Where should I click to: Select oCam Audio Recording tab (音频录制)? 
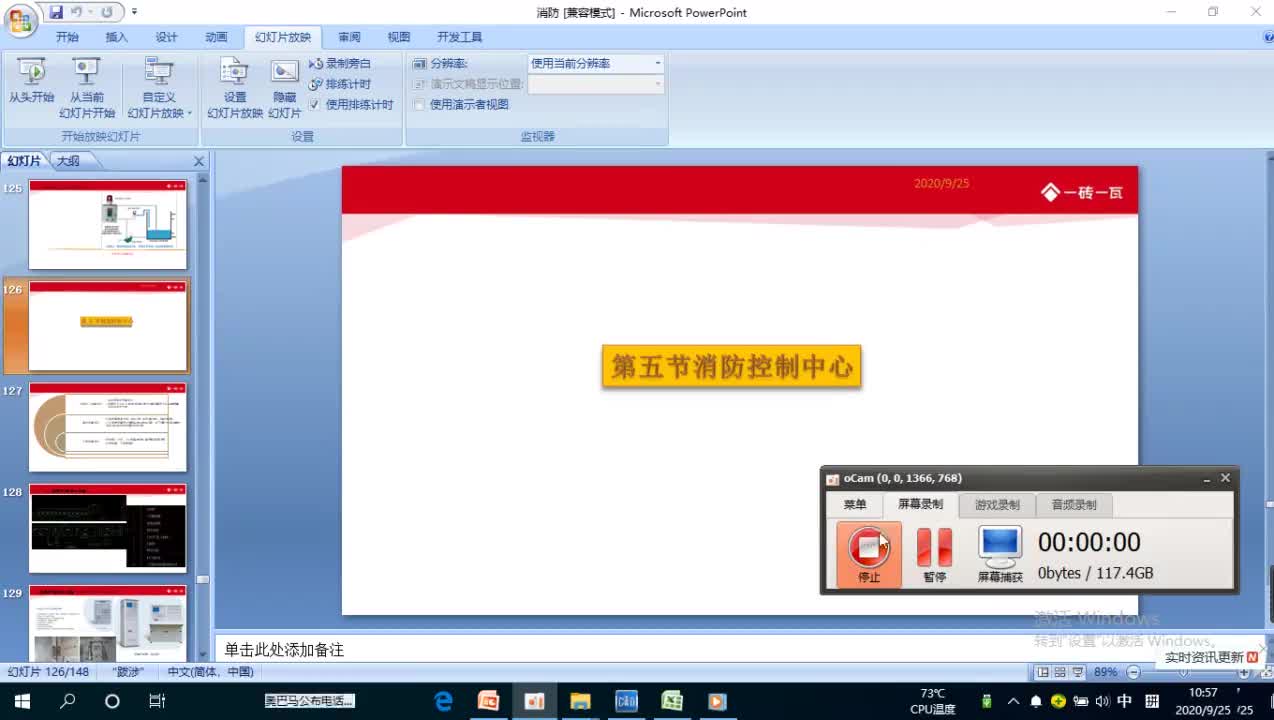coord(1074,505)
